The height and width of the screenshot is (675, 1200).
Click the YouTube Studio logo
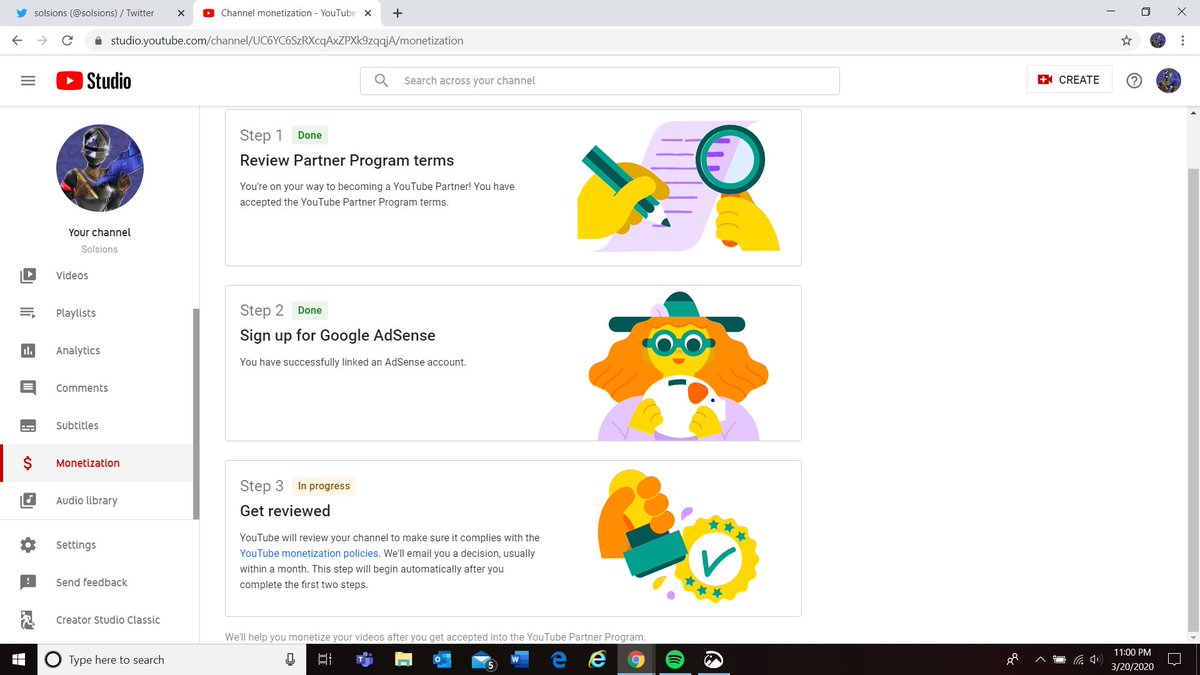pyautogui.click(x=93, y=81)
